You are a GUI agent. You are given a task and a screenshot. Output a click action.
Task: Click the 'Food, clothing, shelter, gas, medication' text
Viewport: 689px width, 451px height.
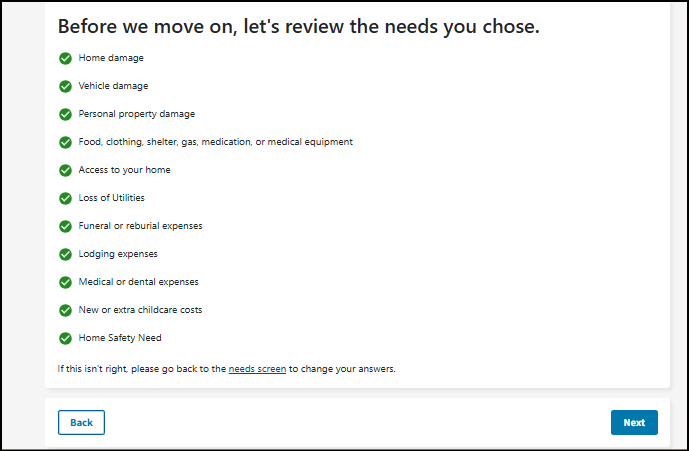coord(215,142)
